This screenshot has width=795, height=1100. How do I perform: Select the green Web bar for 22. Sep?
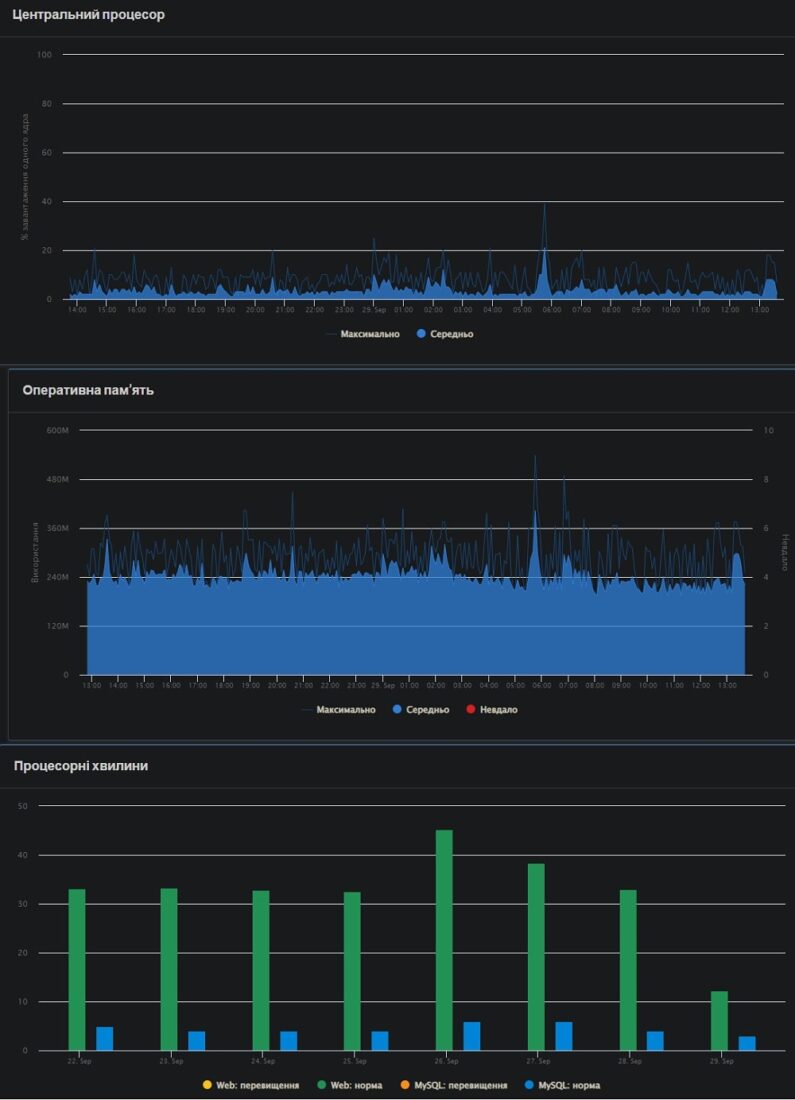click(x=77, y=970)
